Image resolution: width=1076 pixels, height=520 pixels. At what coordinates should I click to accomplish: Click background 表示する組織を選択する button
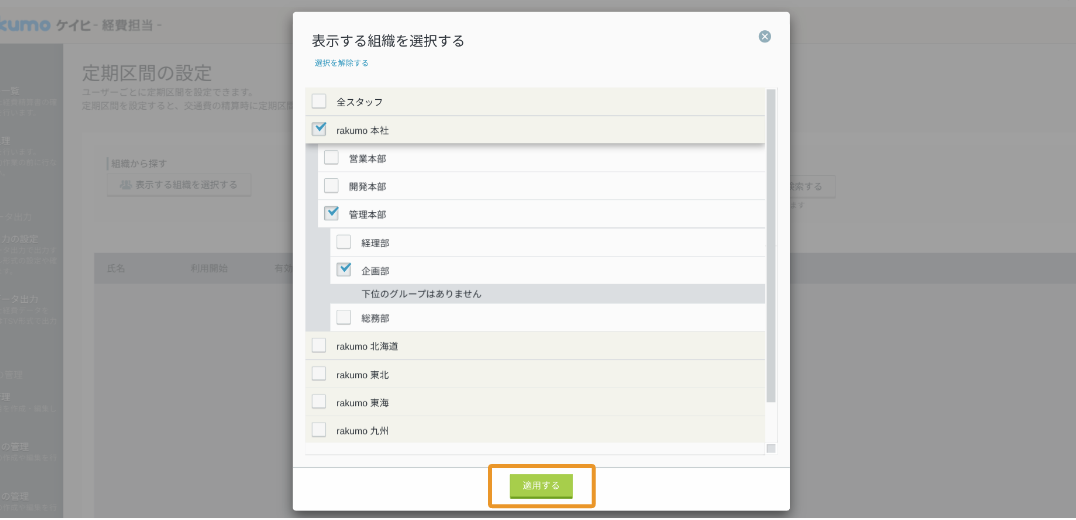179,185
